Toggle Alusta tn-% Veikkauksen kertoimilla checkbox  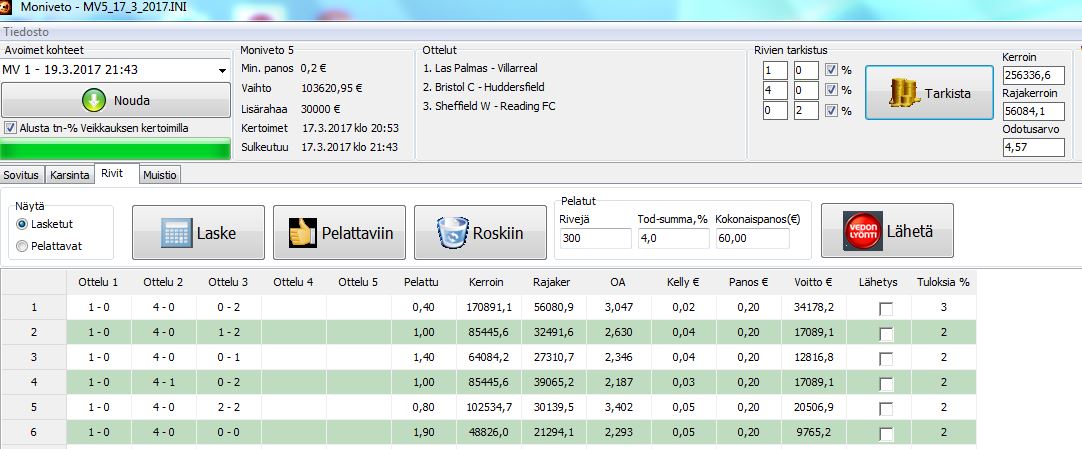click(10, 128)
